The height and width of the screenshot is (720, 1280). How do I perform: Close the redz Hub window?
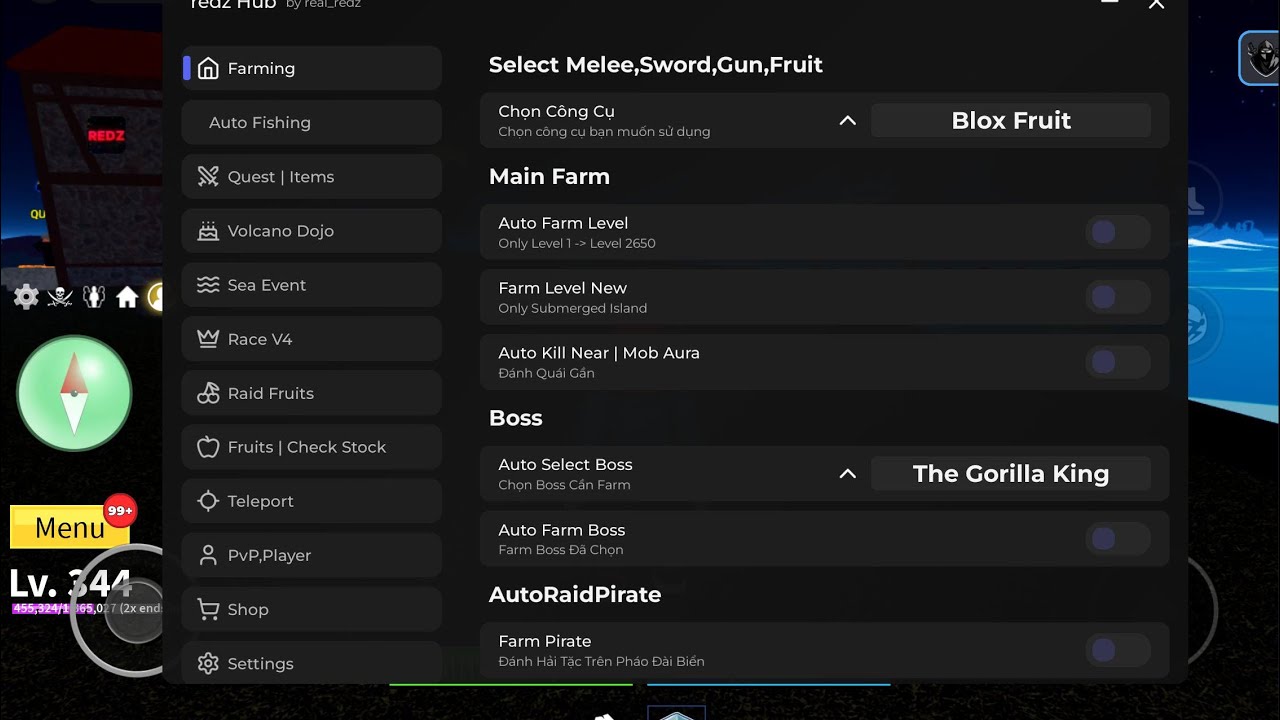[1156, 4]
